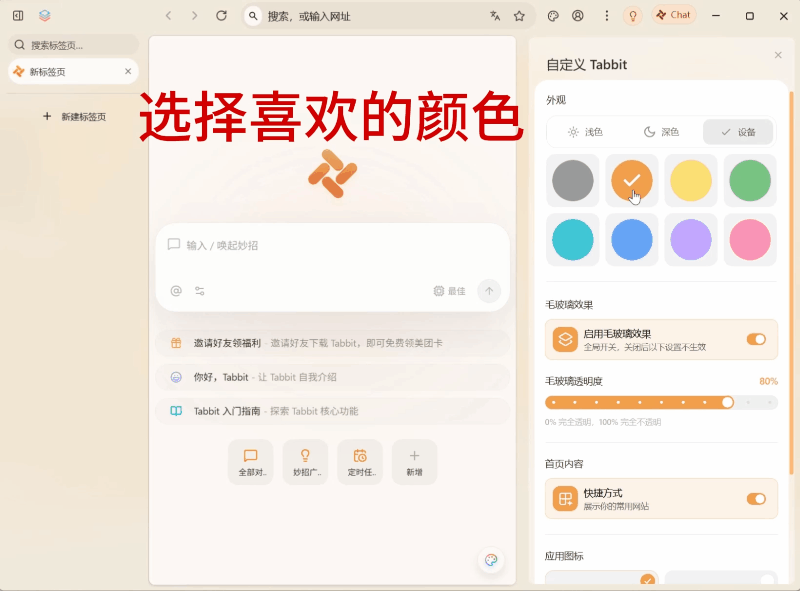Click 邀请好友领福利 suggestion
The width and height of the screenshot is (800, 591).
[x=333, y=343]
